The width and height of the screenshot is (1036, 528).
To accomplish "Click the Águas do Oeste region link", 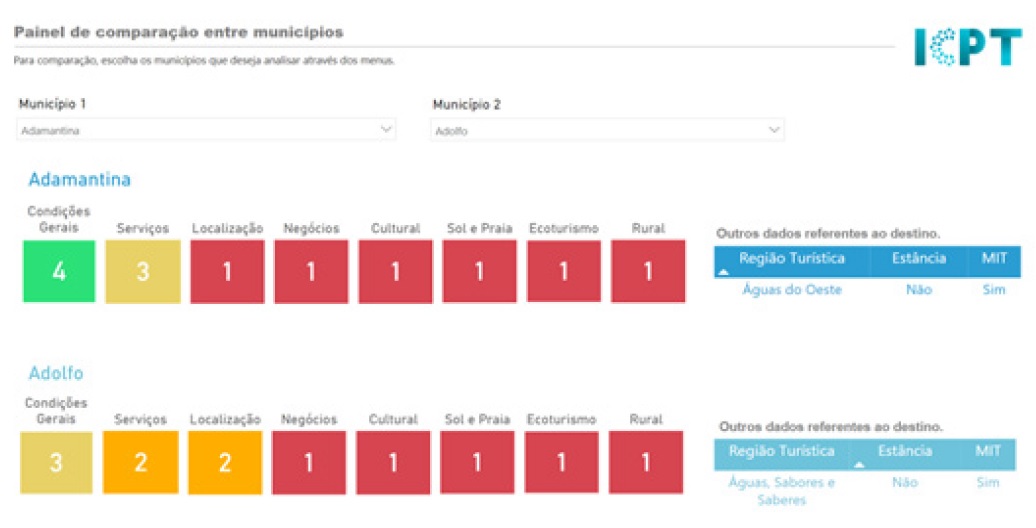I will (x=791, y=290).
